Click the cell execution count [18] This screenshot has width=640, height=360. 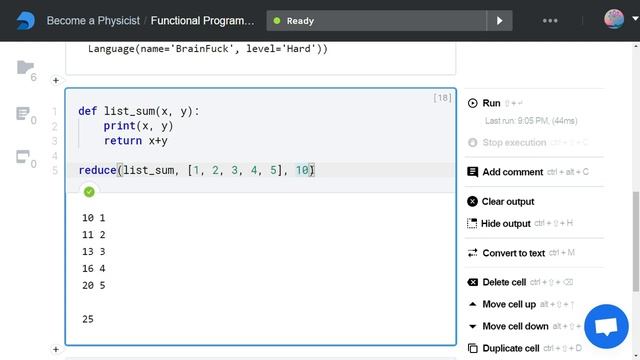click(x=442, y=98)
